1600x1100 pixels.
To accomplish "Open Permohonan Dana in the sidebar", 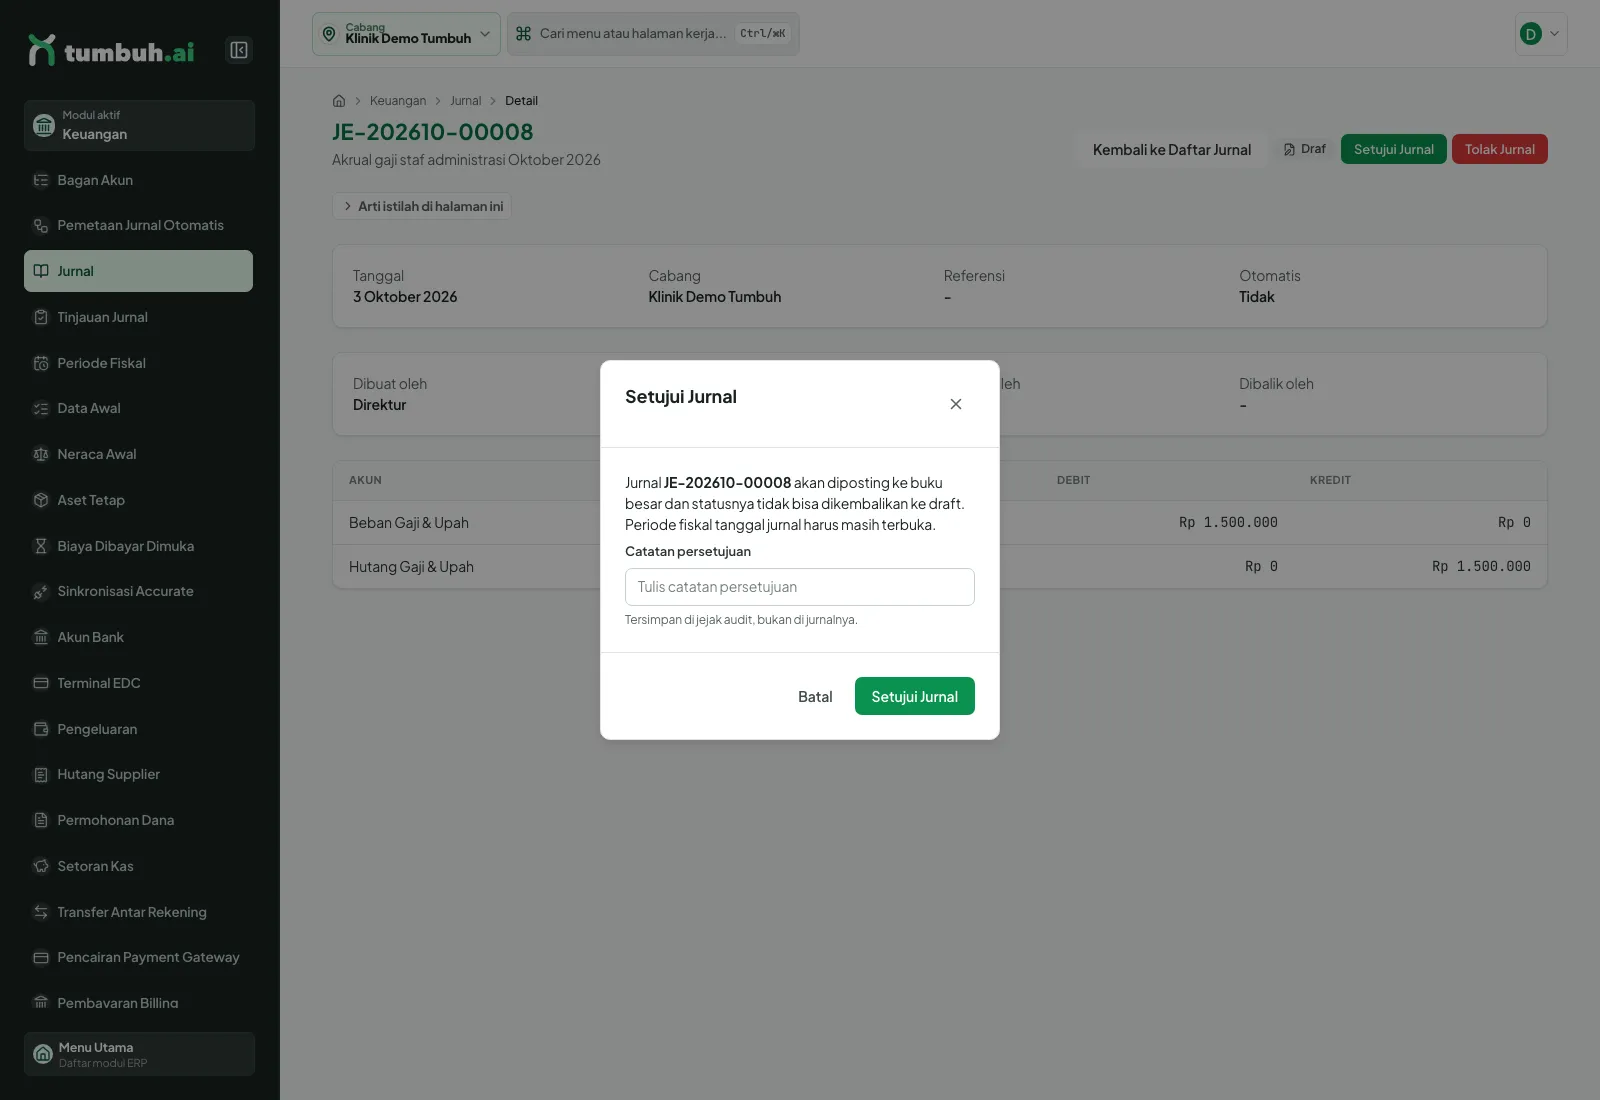I will click(138, 820).
